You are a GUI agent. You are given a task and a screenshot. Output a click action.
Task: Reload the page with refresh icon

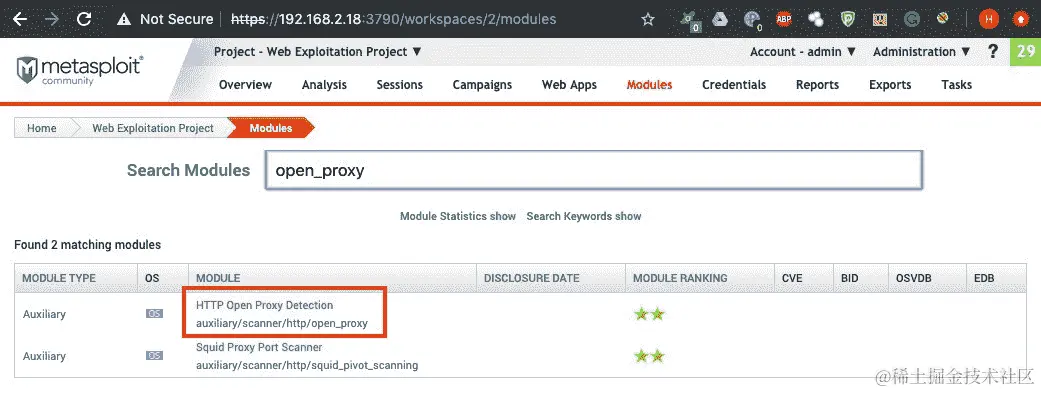click(x=84, y=19)
